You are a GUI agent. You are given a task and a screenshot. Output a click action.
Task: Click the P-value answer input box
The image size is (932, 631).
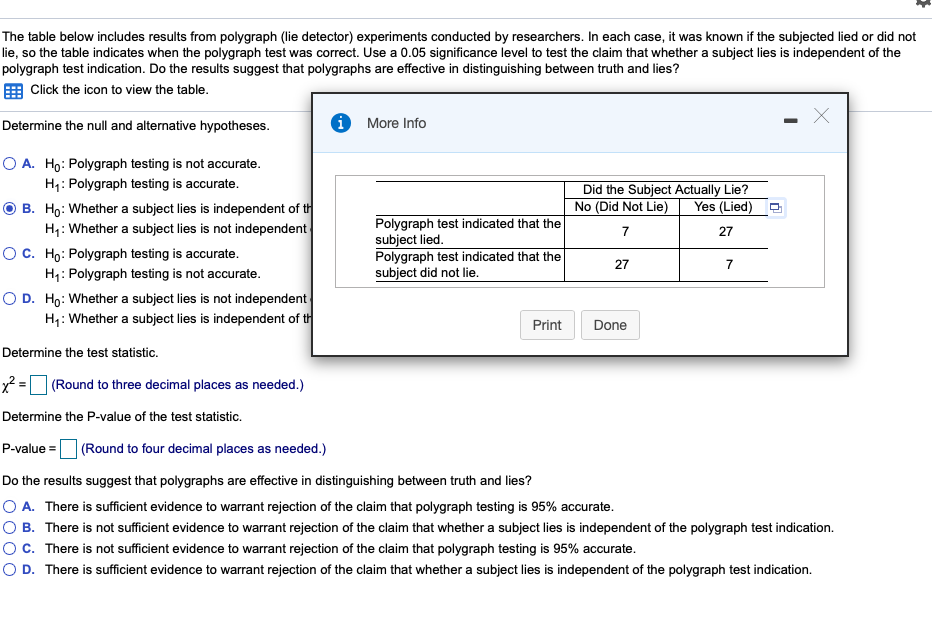click(x=68, y=448)
